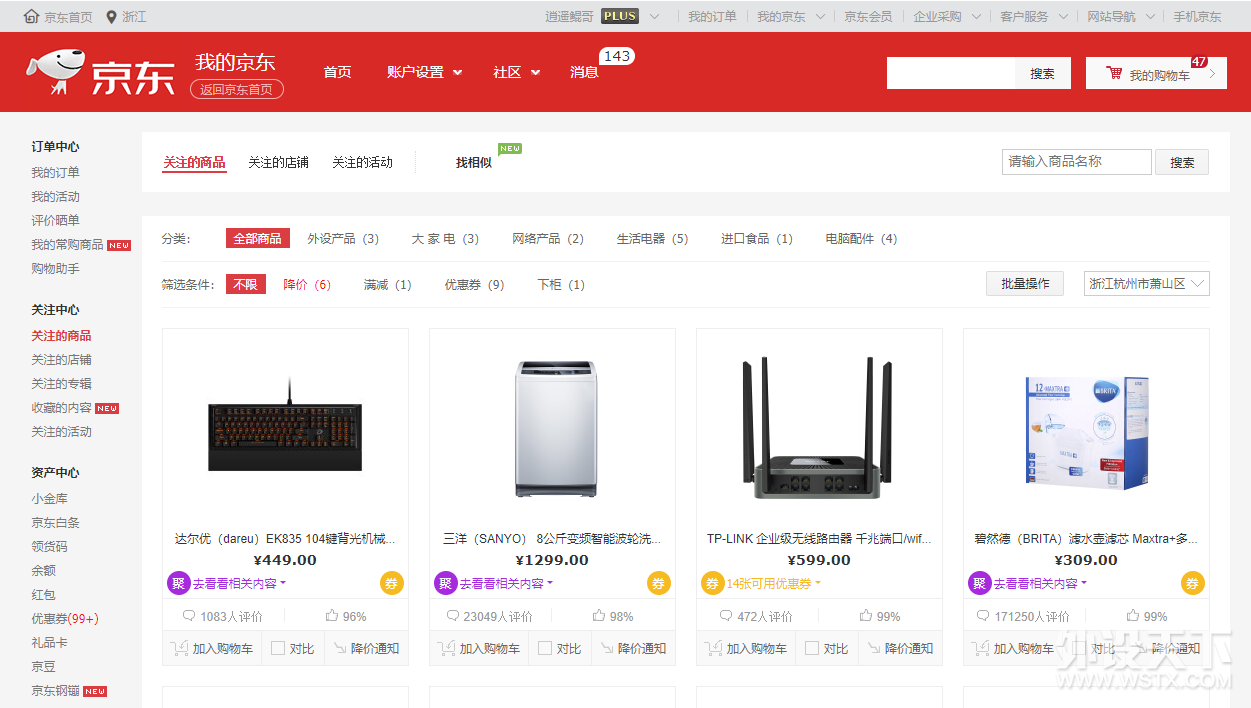Focus the red header search box
This screenshot has height=708, width=1251.
[951, 73]
